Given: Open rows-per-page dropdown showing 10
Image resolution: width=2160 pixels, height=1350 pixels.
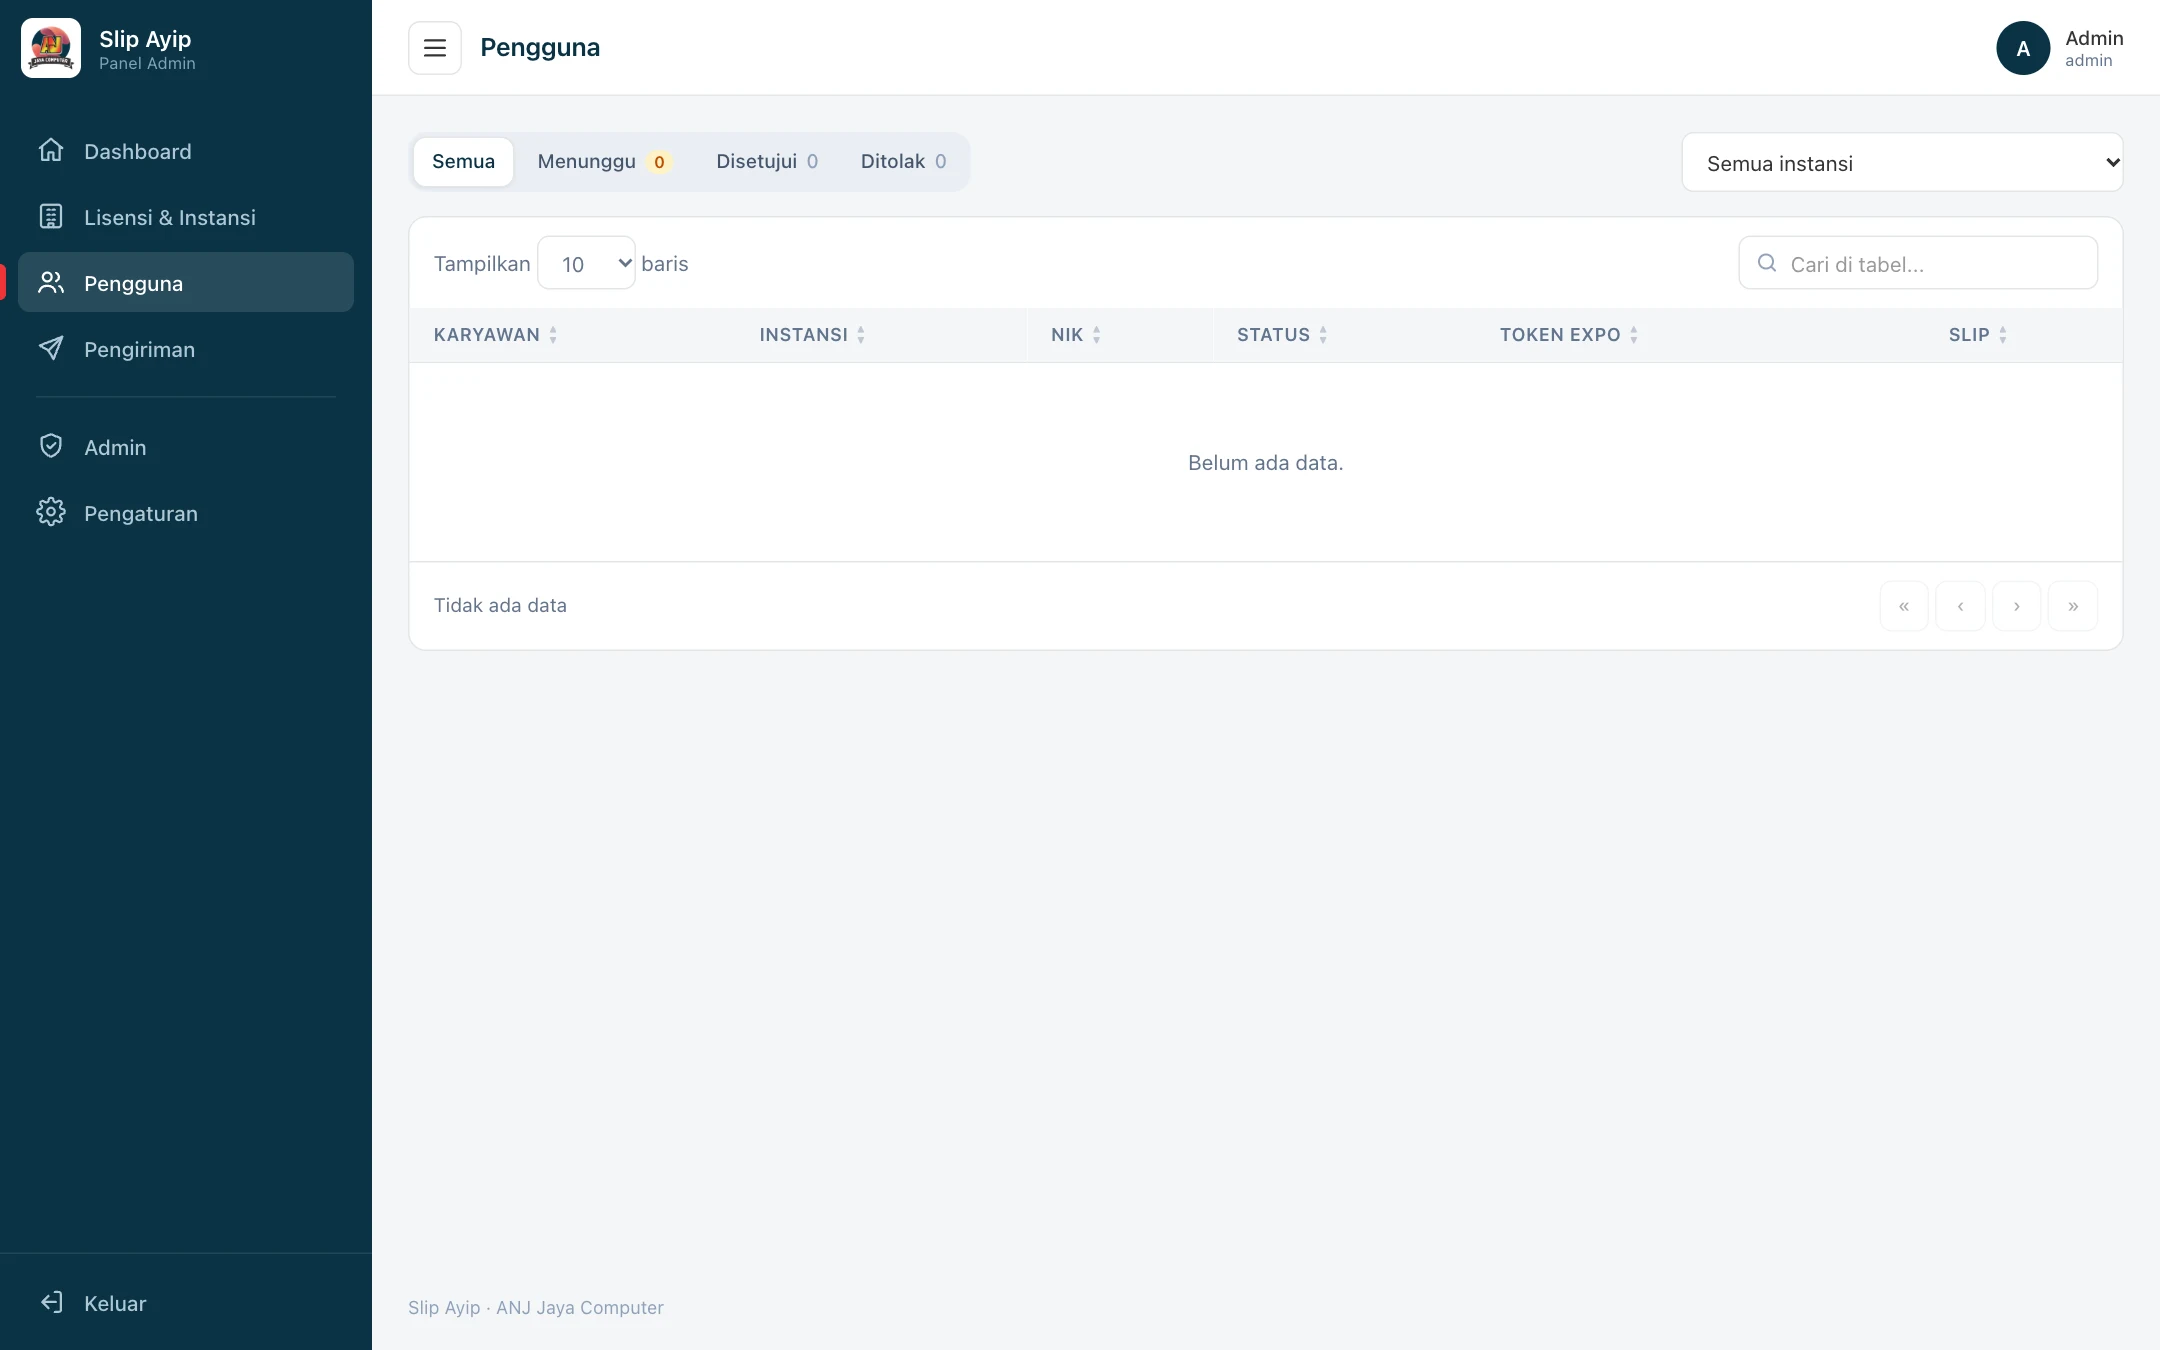Looking at the screenshot, I should click(586, 264).
